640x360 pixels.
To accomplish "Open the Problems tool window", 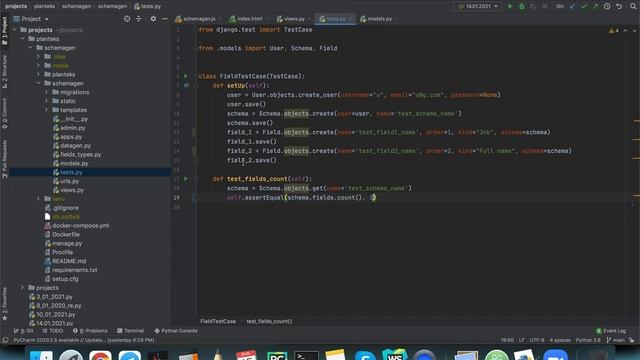I will (x=90, y=331).
